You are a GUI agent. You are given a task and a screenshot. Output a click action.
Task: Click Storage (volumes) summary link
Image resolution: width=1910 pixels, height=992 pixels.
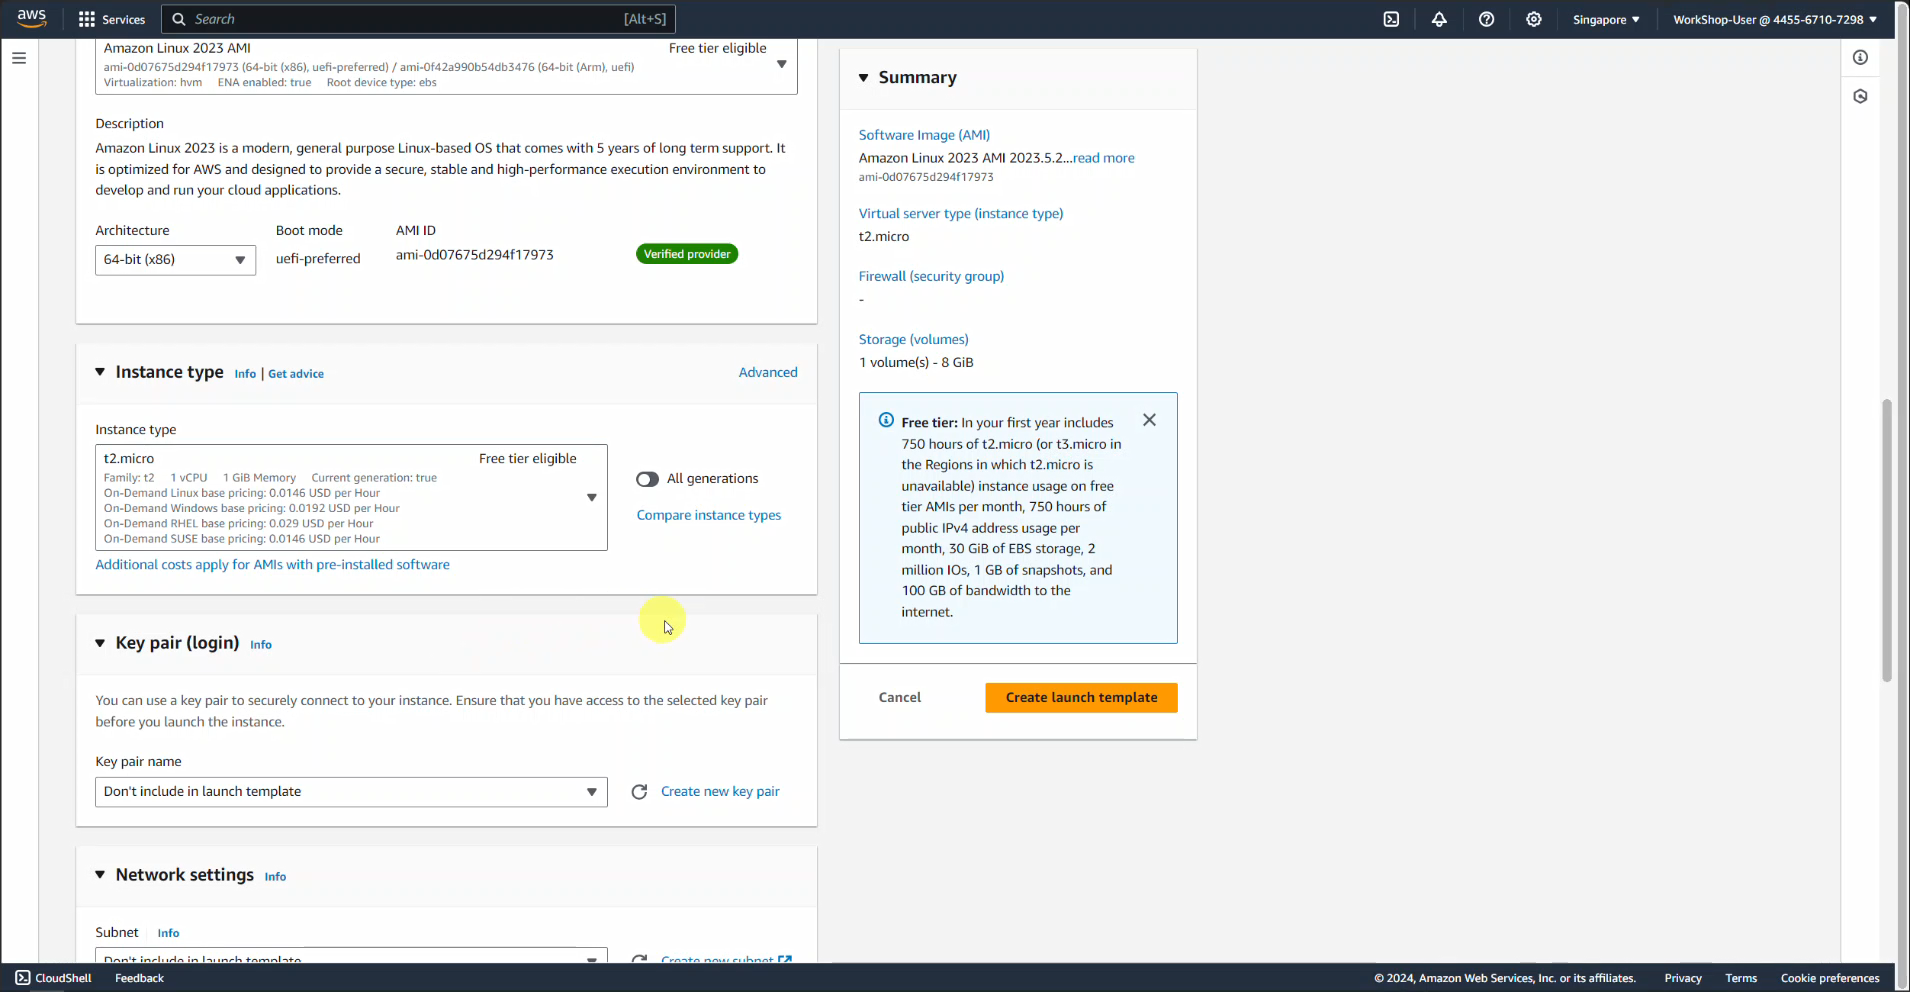click(913, 340)
